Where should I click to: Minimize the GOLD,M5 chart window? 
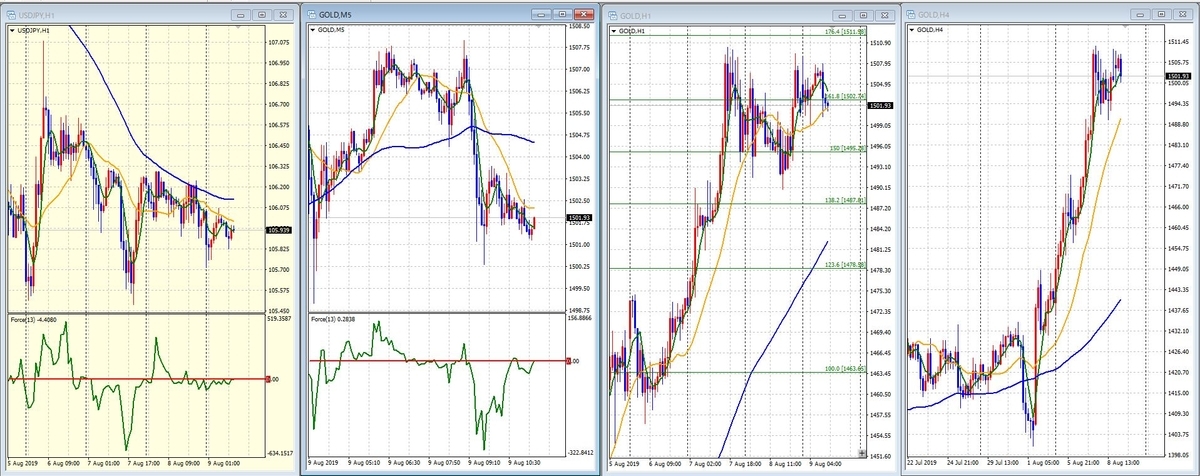[x=541, y=15]
